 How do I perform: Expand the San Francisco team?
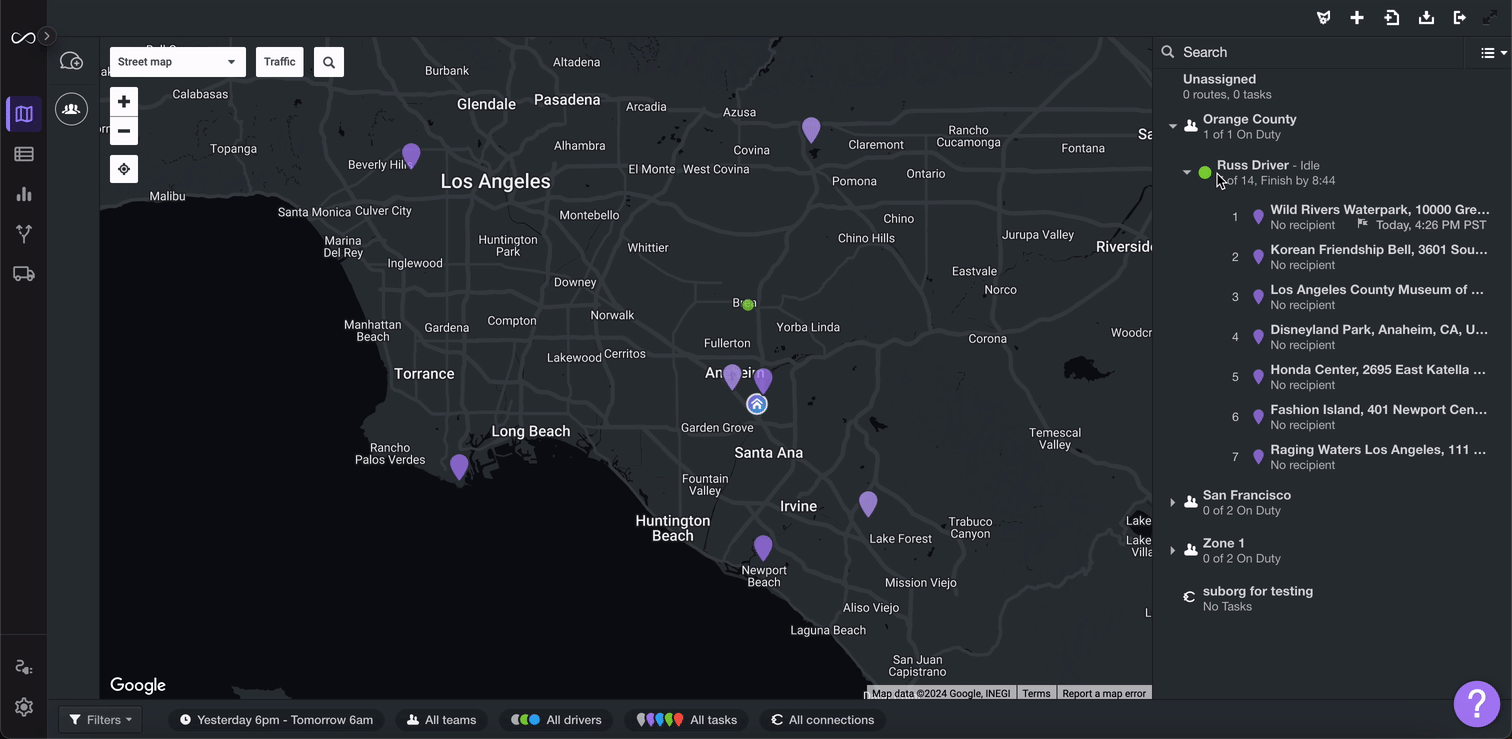pos(1173,502)
